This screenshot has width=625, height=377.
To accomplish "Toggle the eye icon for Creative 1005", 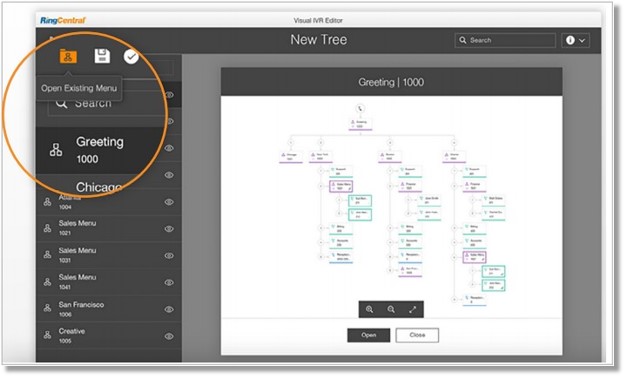I will click(169, 336).
